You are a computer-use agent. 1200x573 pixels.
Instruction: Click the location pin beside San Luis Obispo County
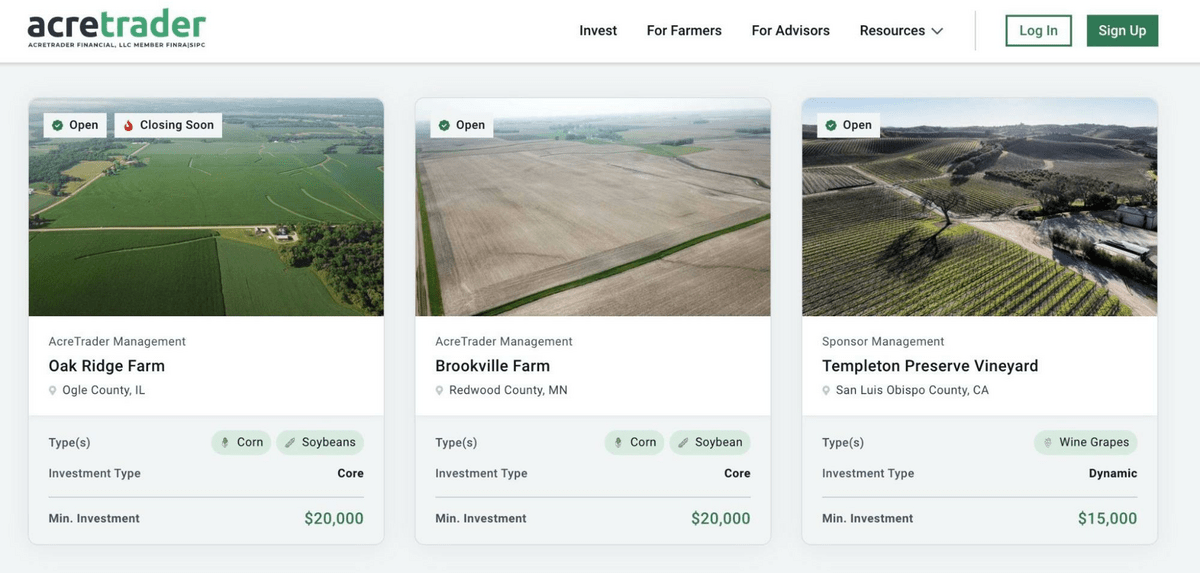point(827,391)
